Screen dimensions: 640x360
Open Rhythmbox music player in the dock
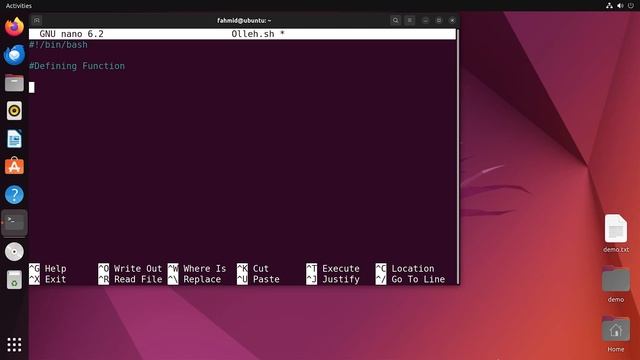[x=14, y=111]
